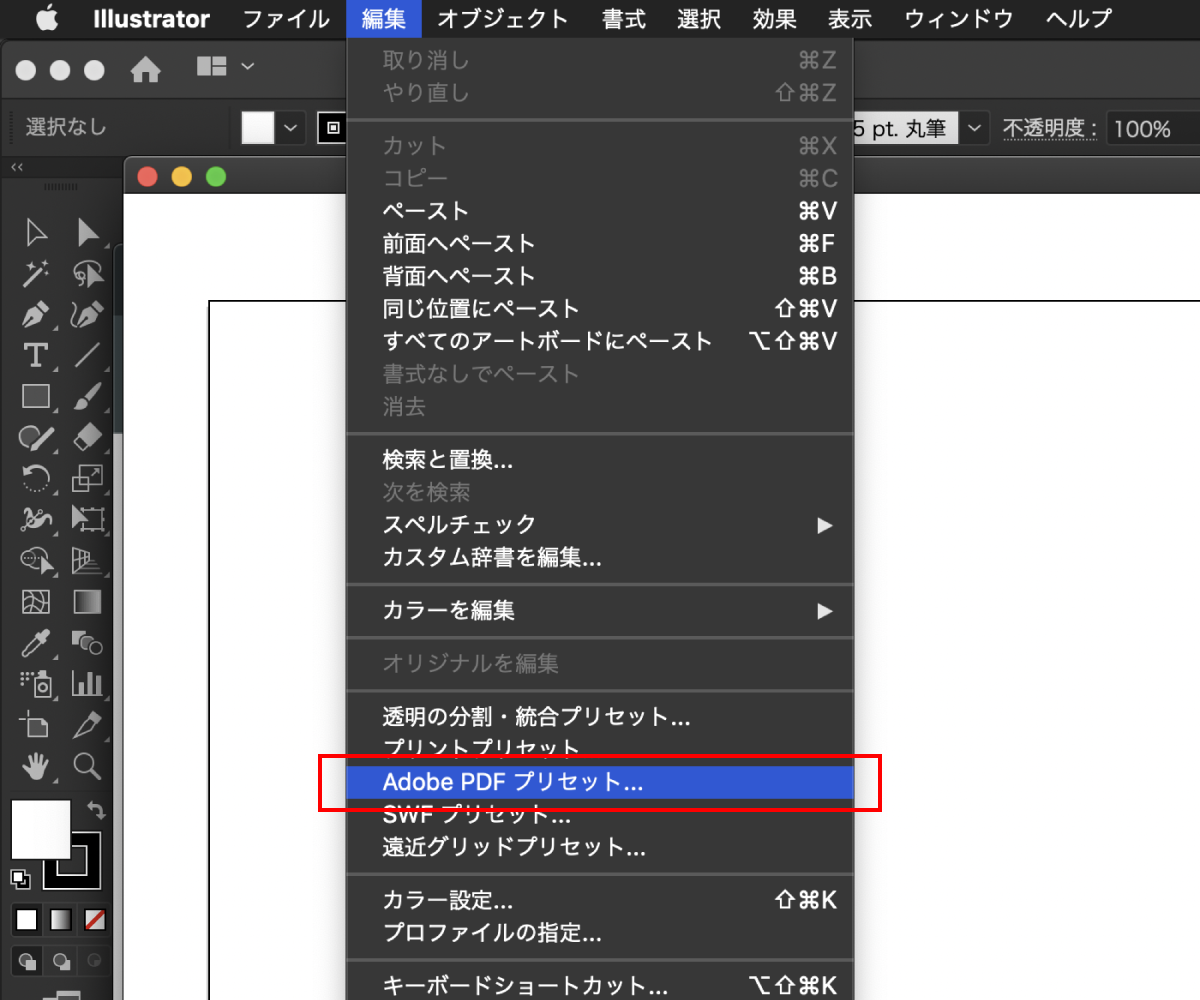The image size is (1200, 1000).
Task: Select the Symbol Sprayer tool
Action: [x=37, y=684]
